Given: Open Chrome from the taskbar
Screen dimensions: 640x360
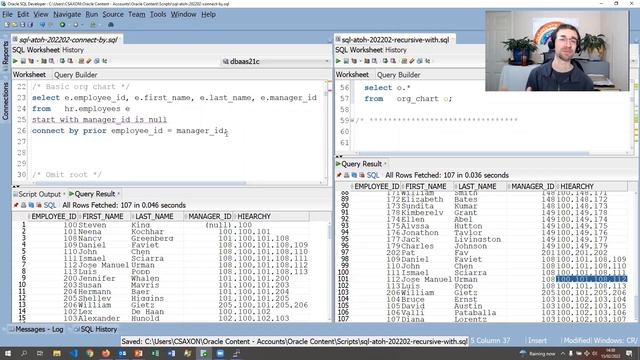Looking at the screenshot, I should 90,353.
